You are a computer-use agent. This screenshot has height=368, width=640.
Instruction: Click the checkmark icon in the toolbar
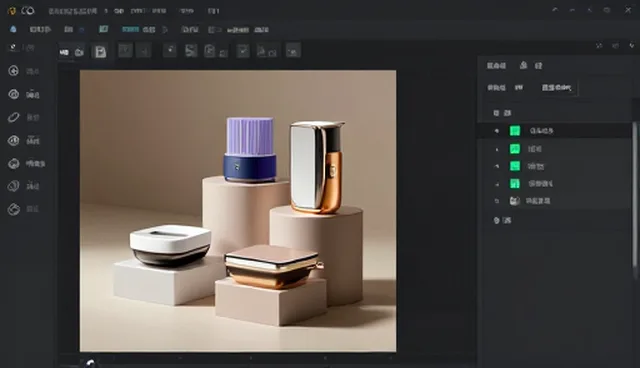pos(243,51)
